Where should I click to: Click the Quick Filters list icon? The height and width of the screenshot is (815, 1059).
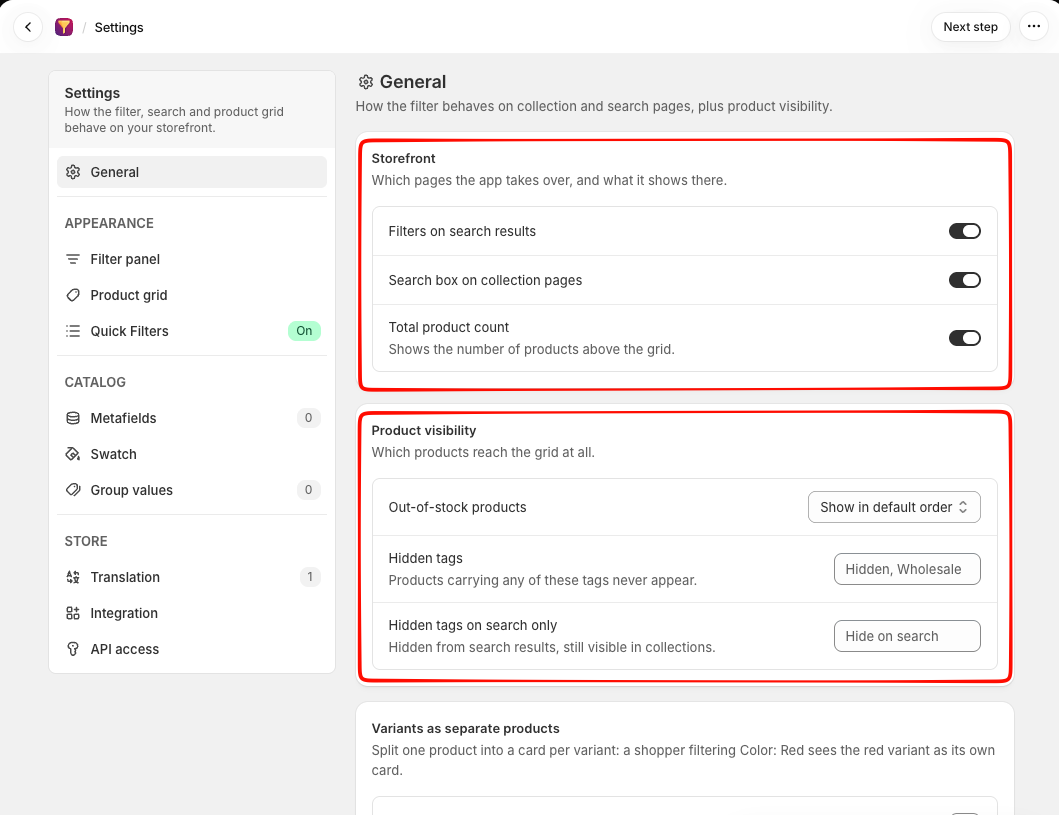(73, 331)
